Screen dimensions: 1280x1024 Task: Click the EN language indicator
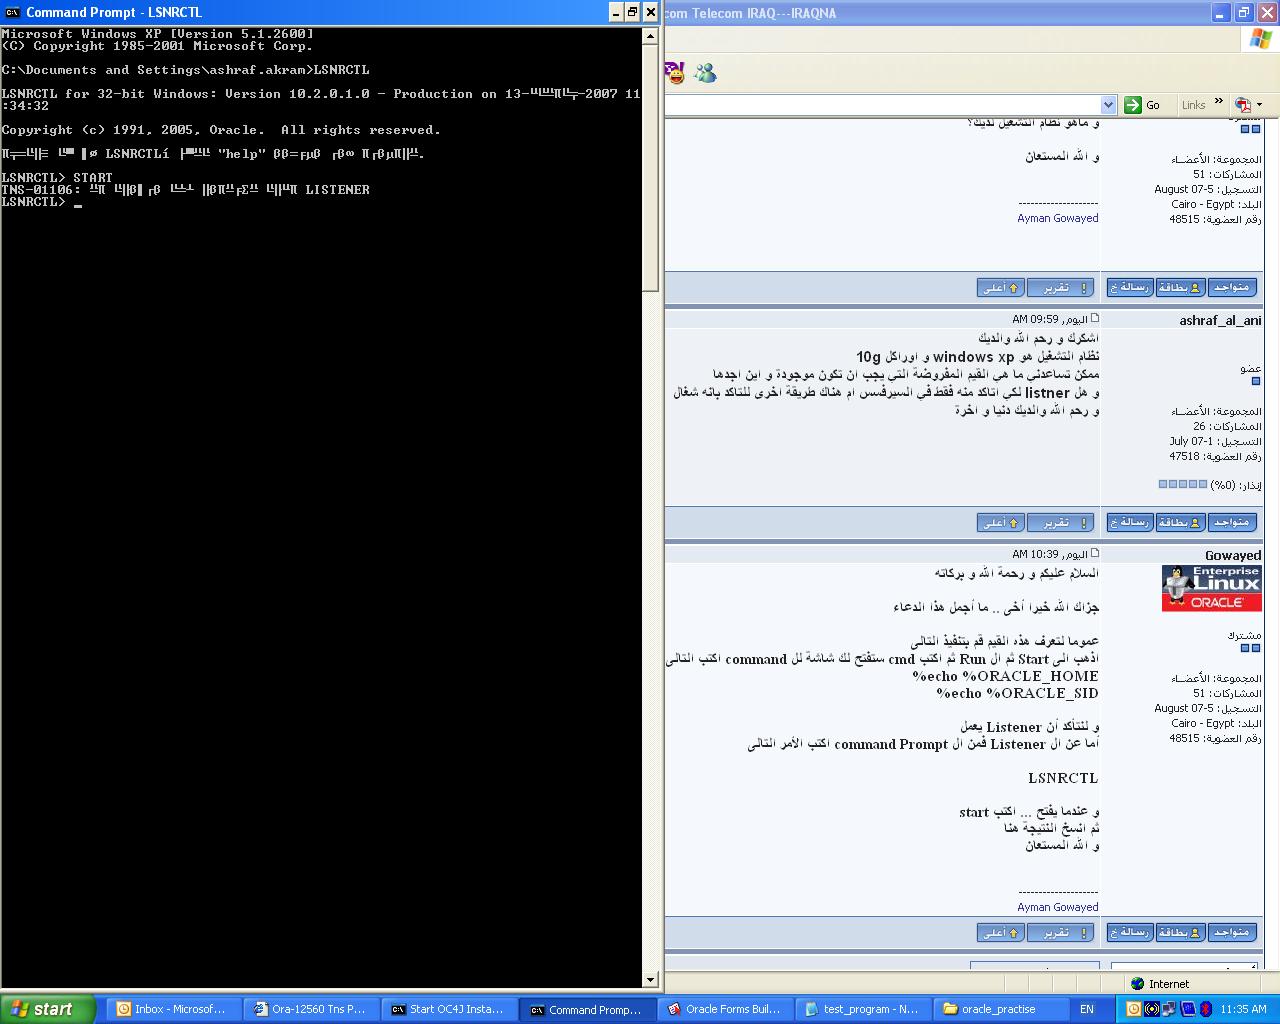click(x=1086, y=1009)
